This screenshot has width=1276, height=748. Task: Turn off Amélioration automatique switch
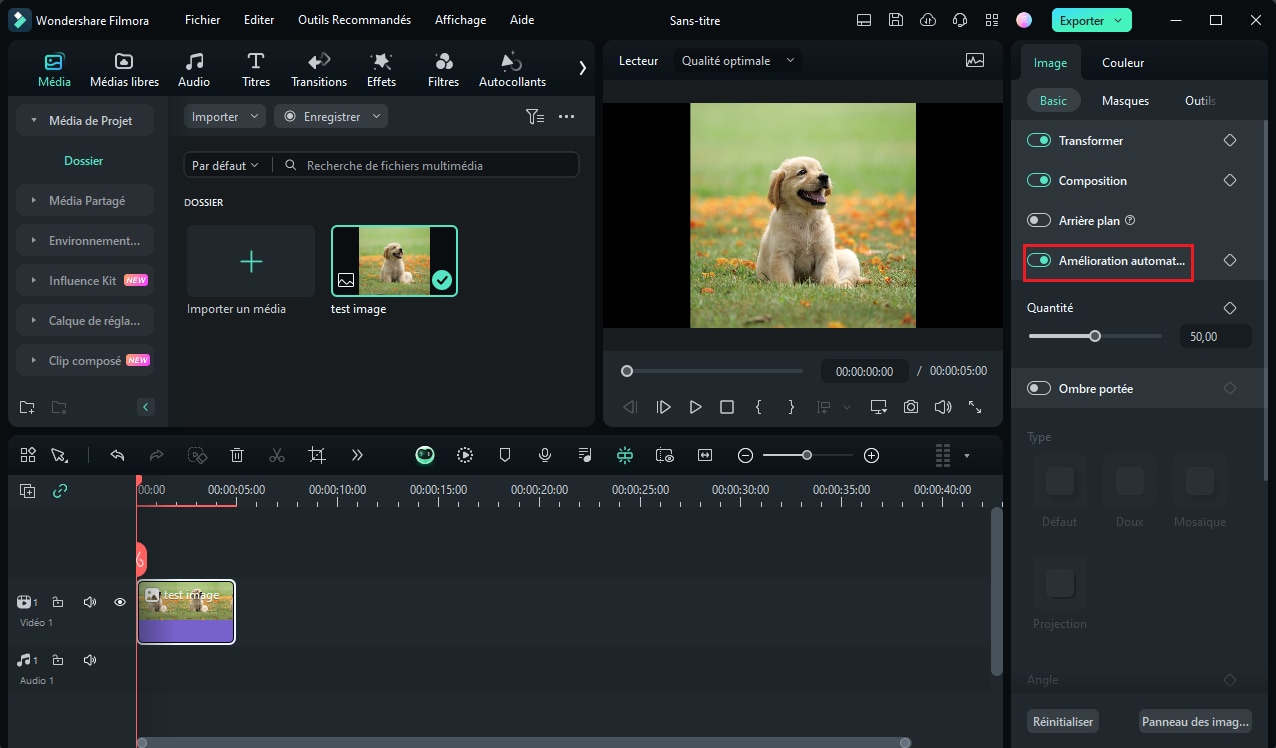point(1039,260)
